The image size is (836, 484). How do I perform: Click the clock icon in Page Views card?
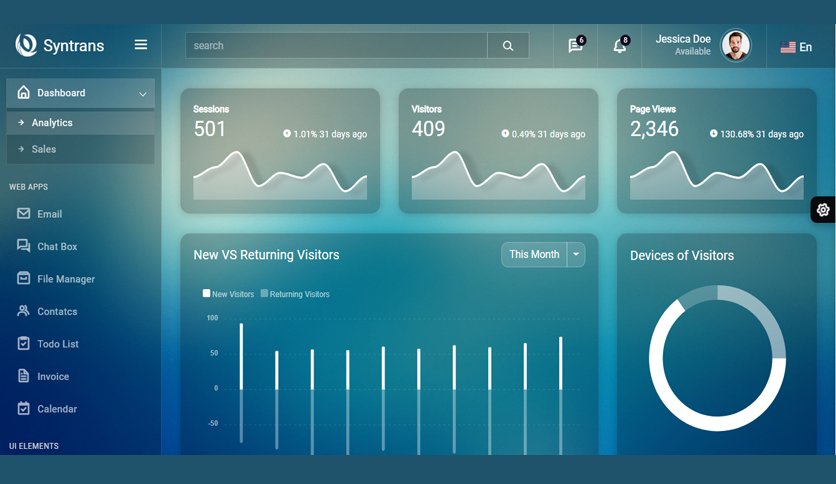tap(713, 133)
